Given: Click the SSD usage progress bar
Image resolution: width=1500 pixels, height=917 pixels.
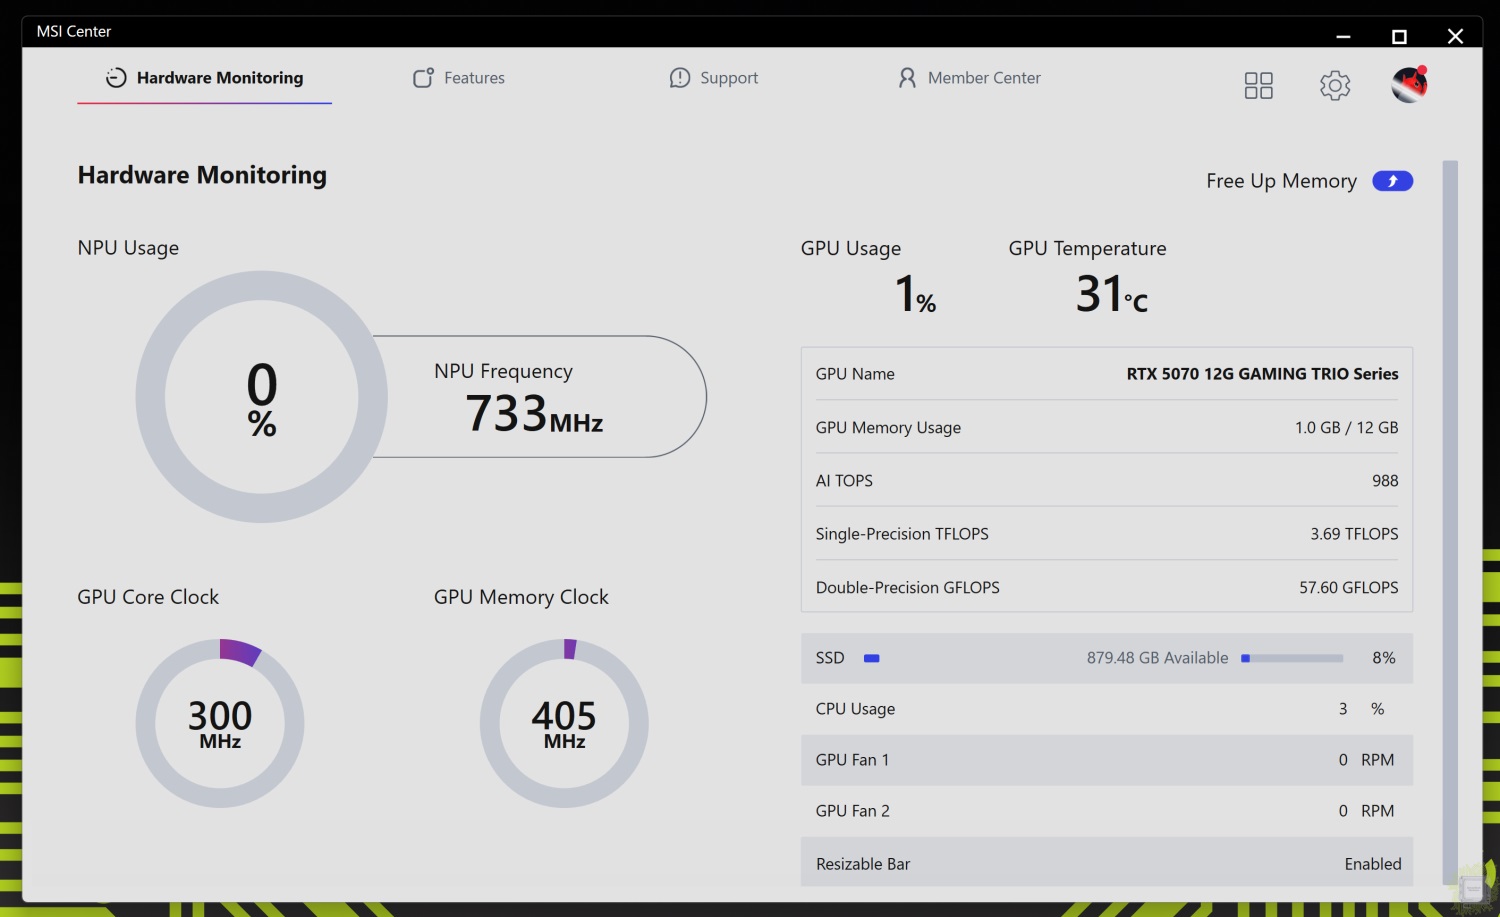Looking at the screenshot, I should (x=1292, y=658).
